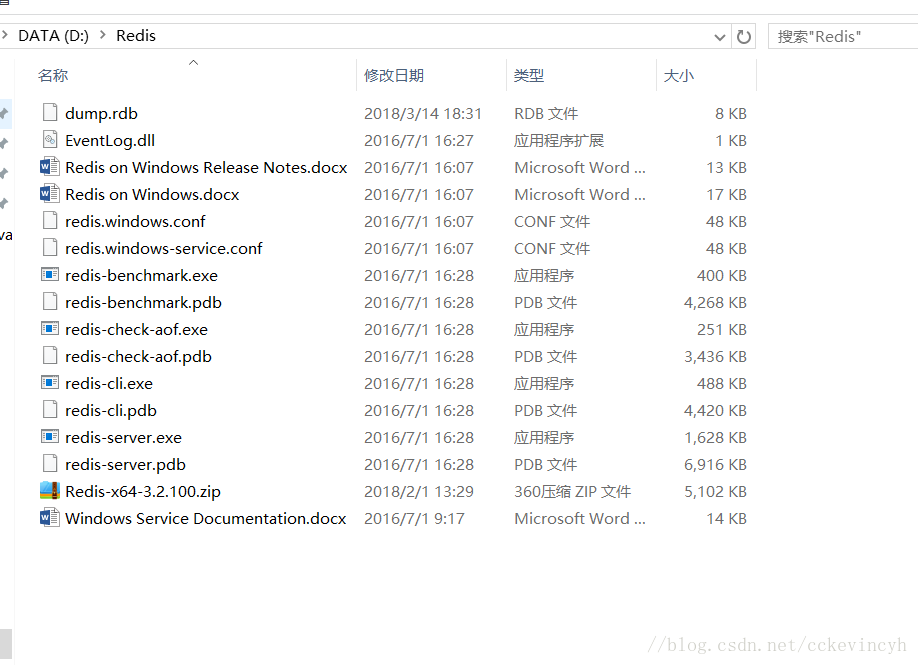The image size is (918, 665).
Task: Select redis.windows-service.conf file name
Action: (164, 248)
